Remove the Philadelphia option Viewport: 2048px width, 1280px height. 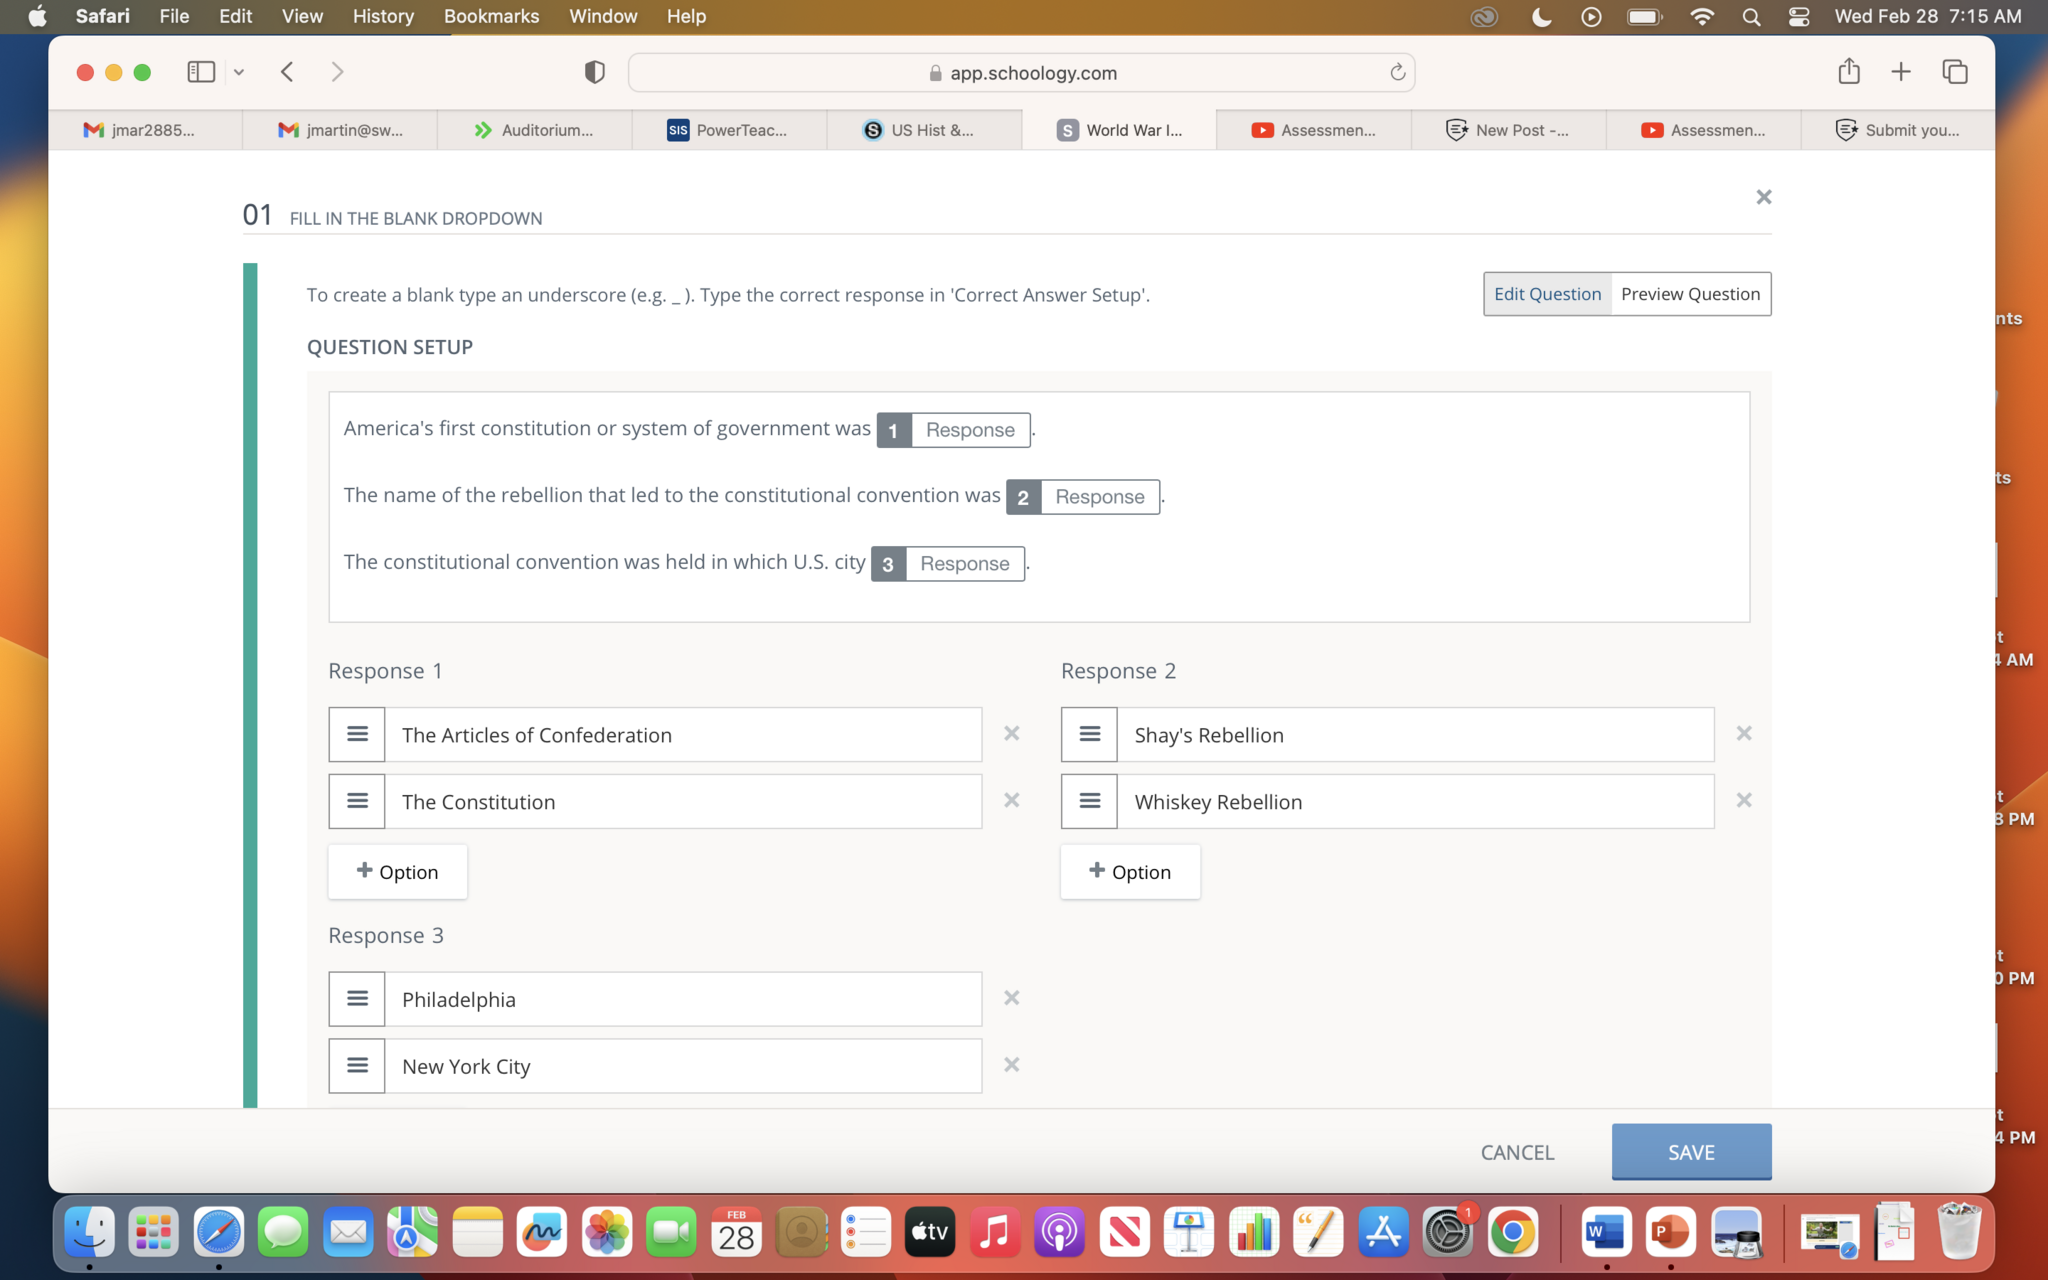pos(1011,998)
